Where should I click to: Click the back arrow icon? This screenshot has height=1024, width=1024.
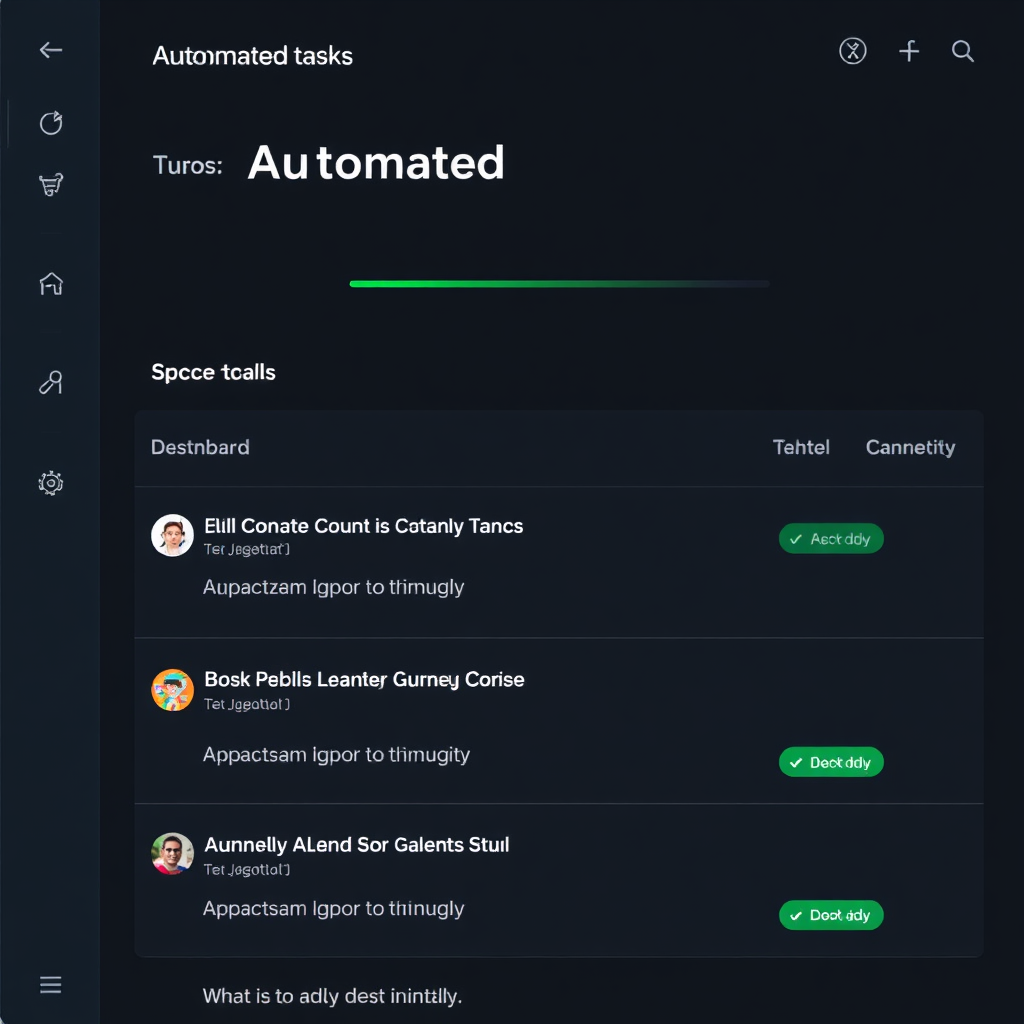[51, 51]
